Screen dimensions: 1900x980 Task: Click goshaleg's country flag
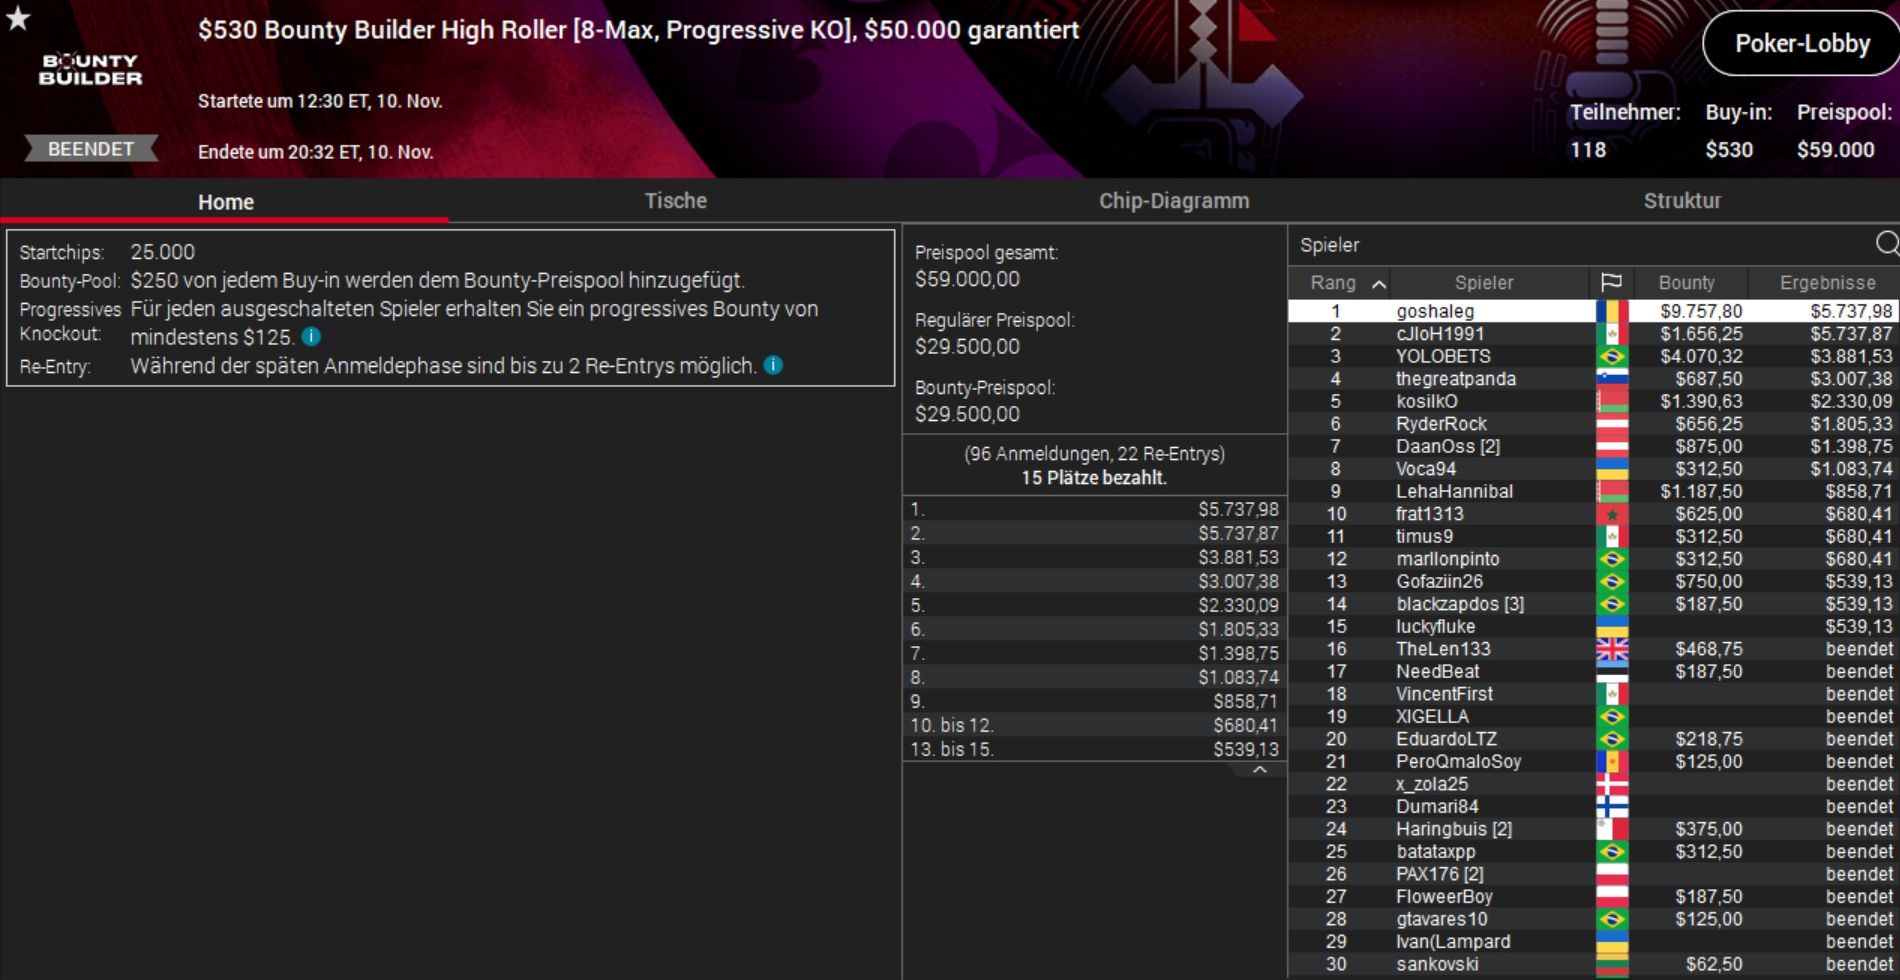(x=1612, y=311)
